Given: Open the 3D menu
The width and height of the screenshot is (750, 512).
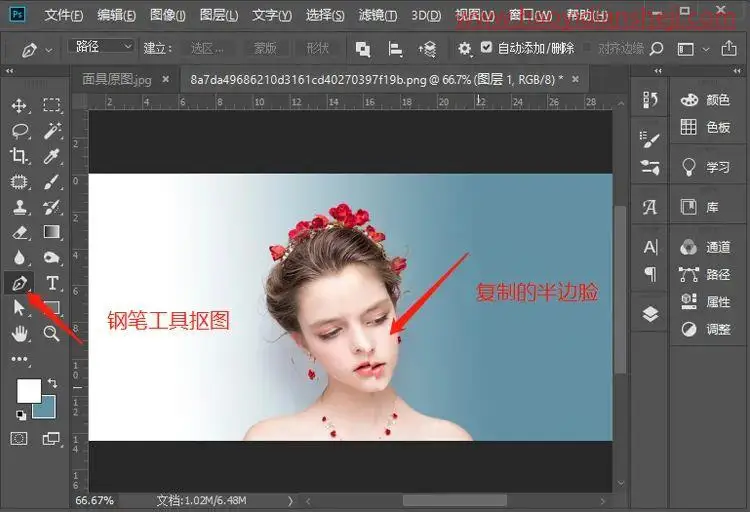Looking at the screenshot, I should coord(426,15).
